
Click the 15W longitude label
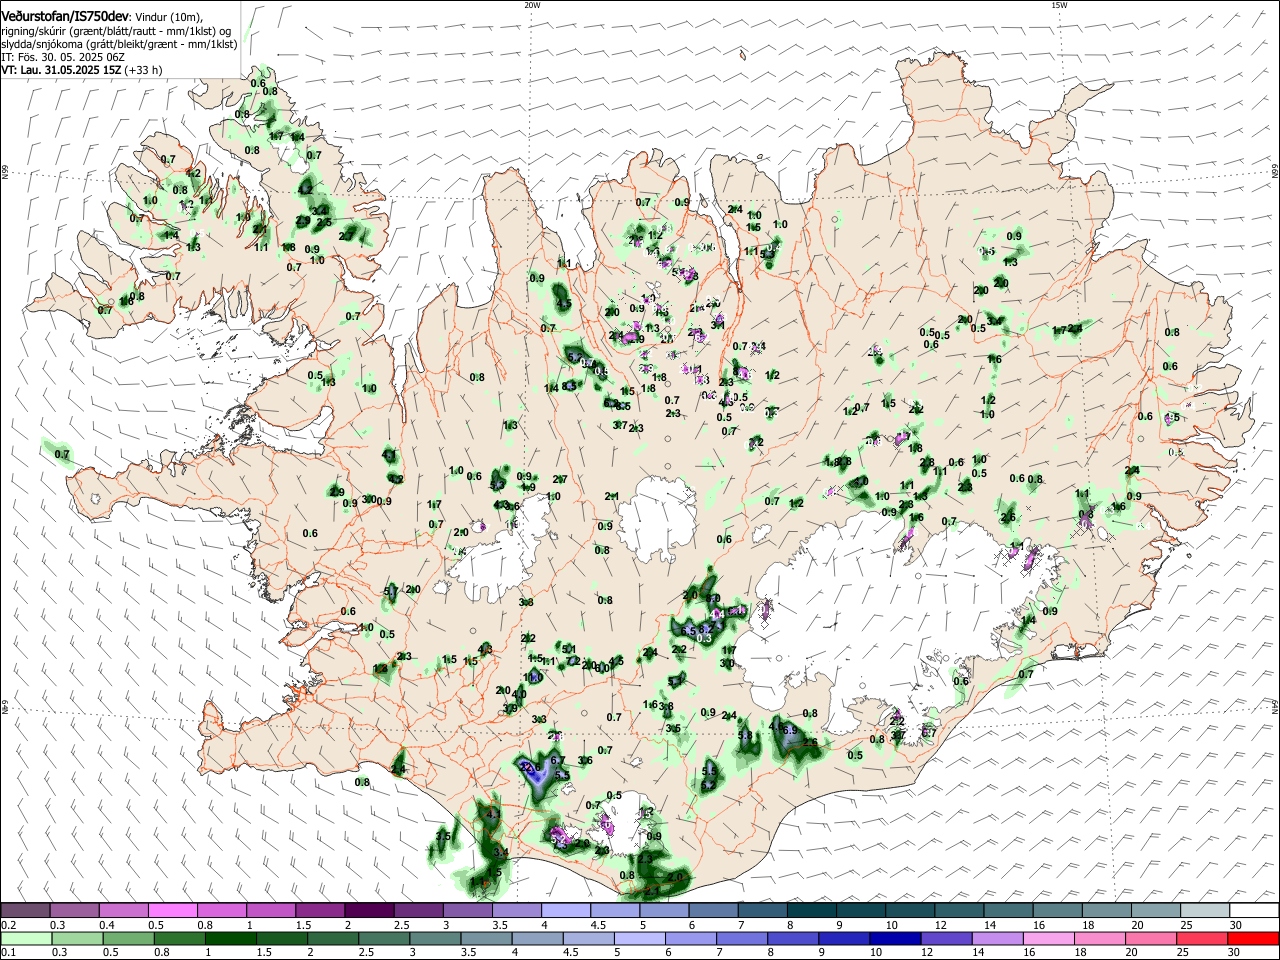[x=1059, y=5]
